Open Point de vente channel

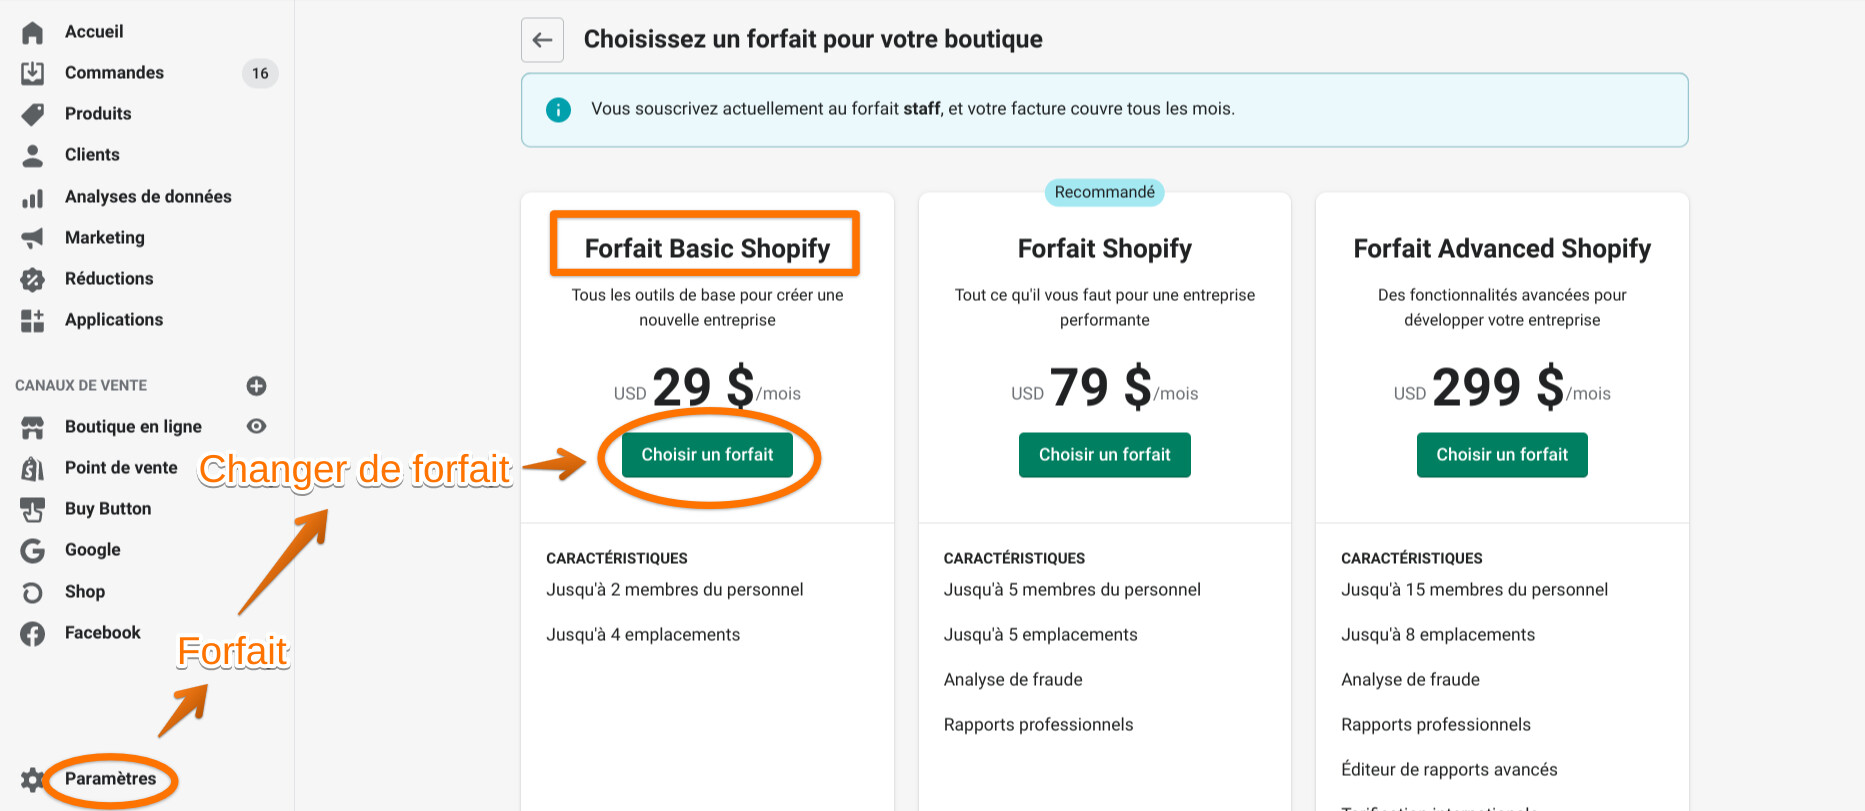click(x=121, y=468)
